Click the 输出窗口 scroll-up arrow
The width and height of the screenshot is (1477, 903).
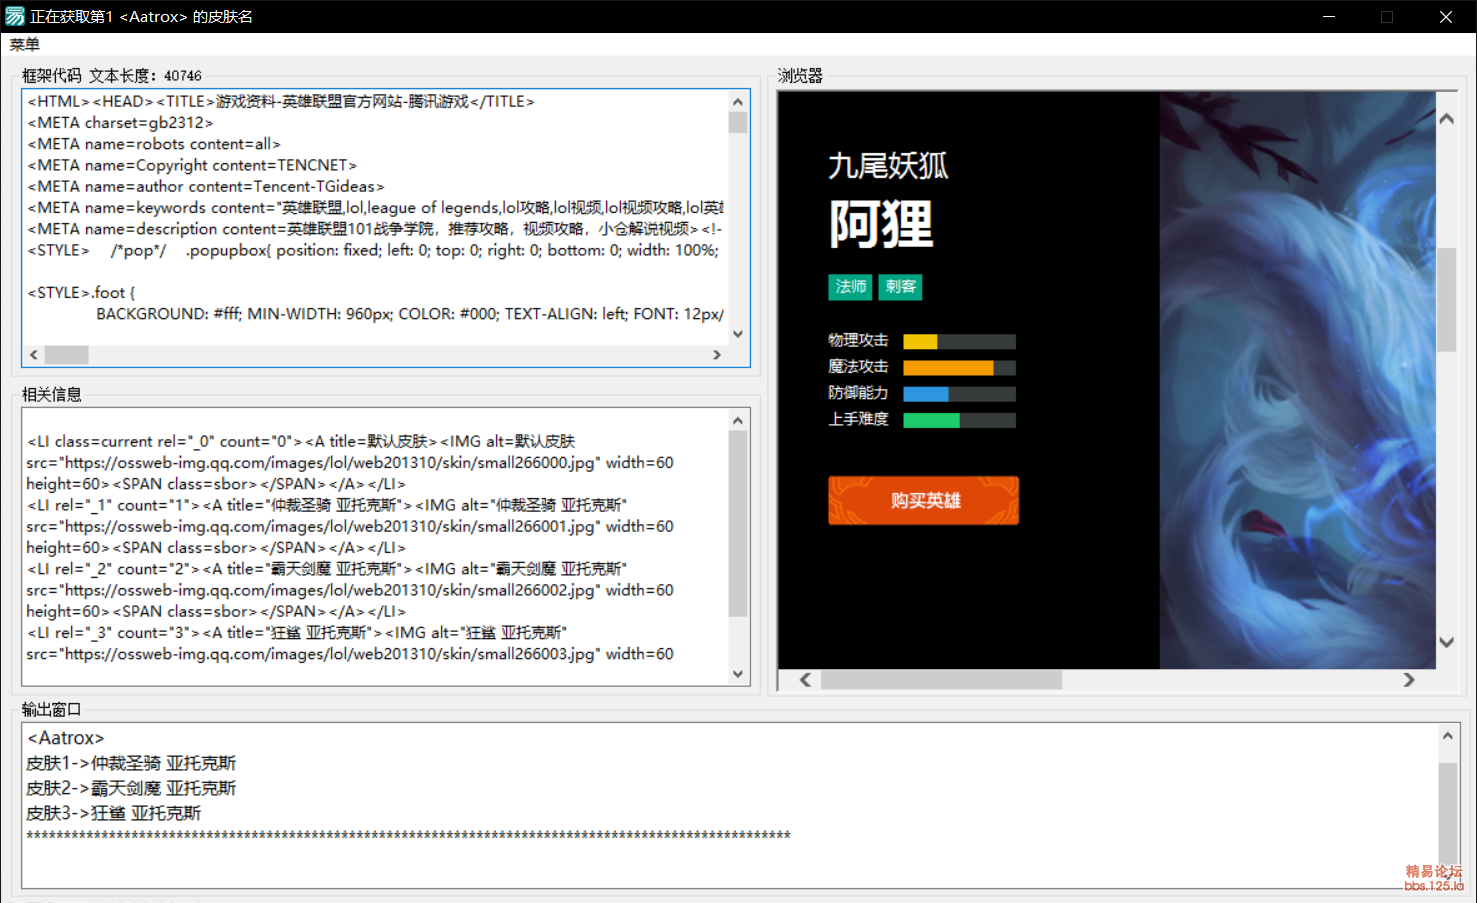(x=1447, y=736)
